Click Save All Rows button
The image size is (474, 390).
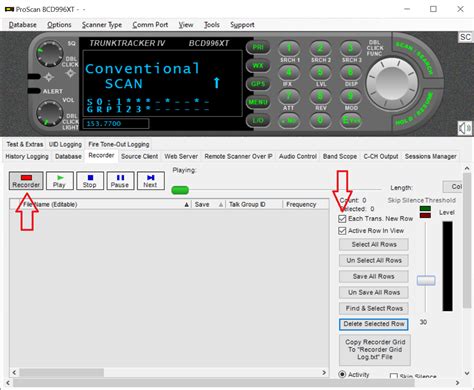coord(374,276)
